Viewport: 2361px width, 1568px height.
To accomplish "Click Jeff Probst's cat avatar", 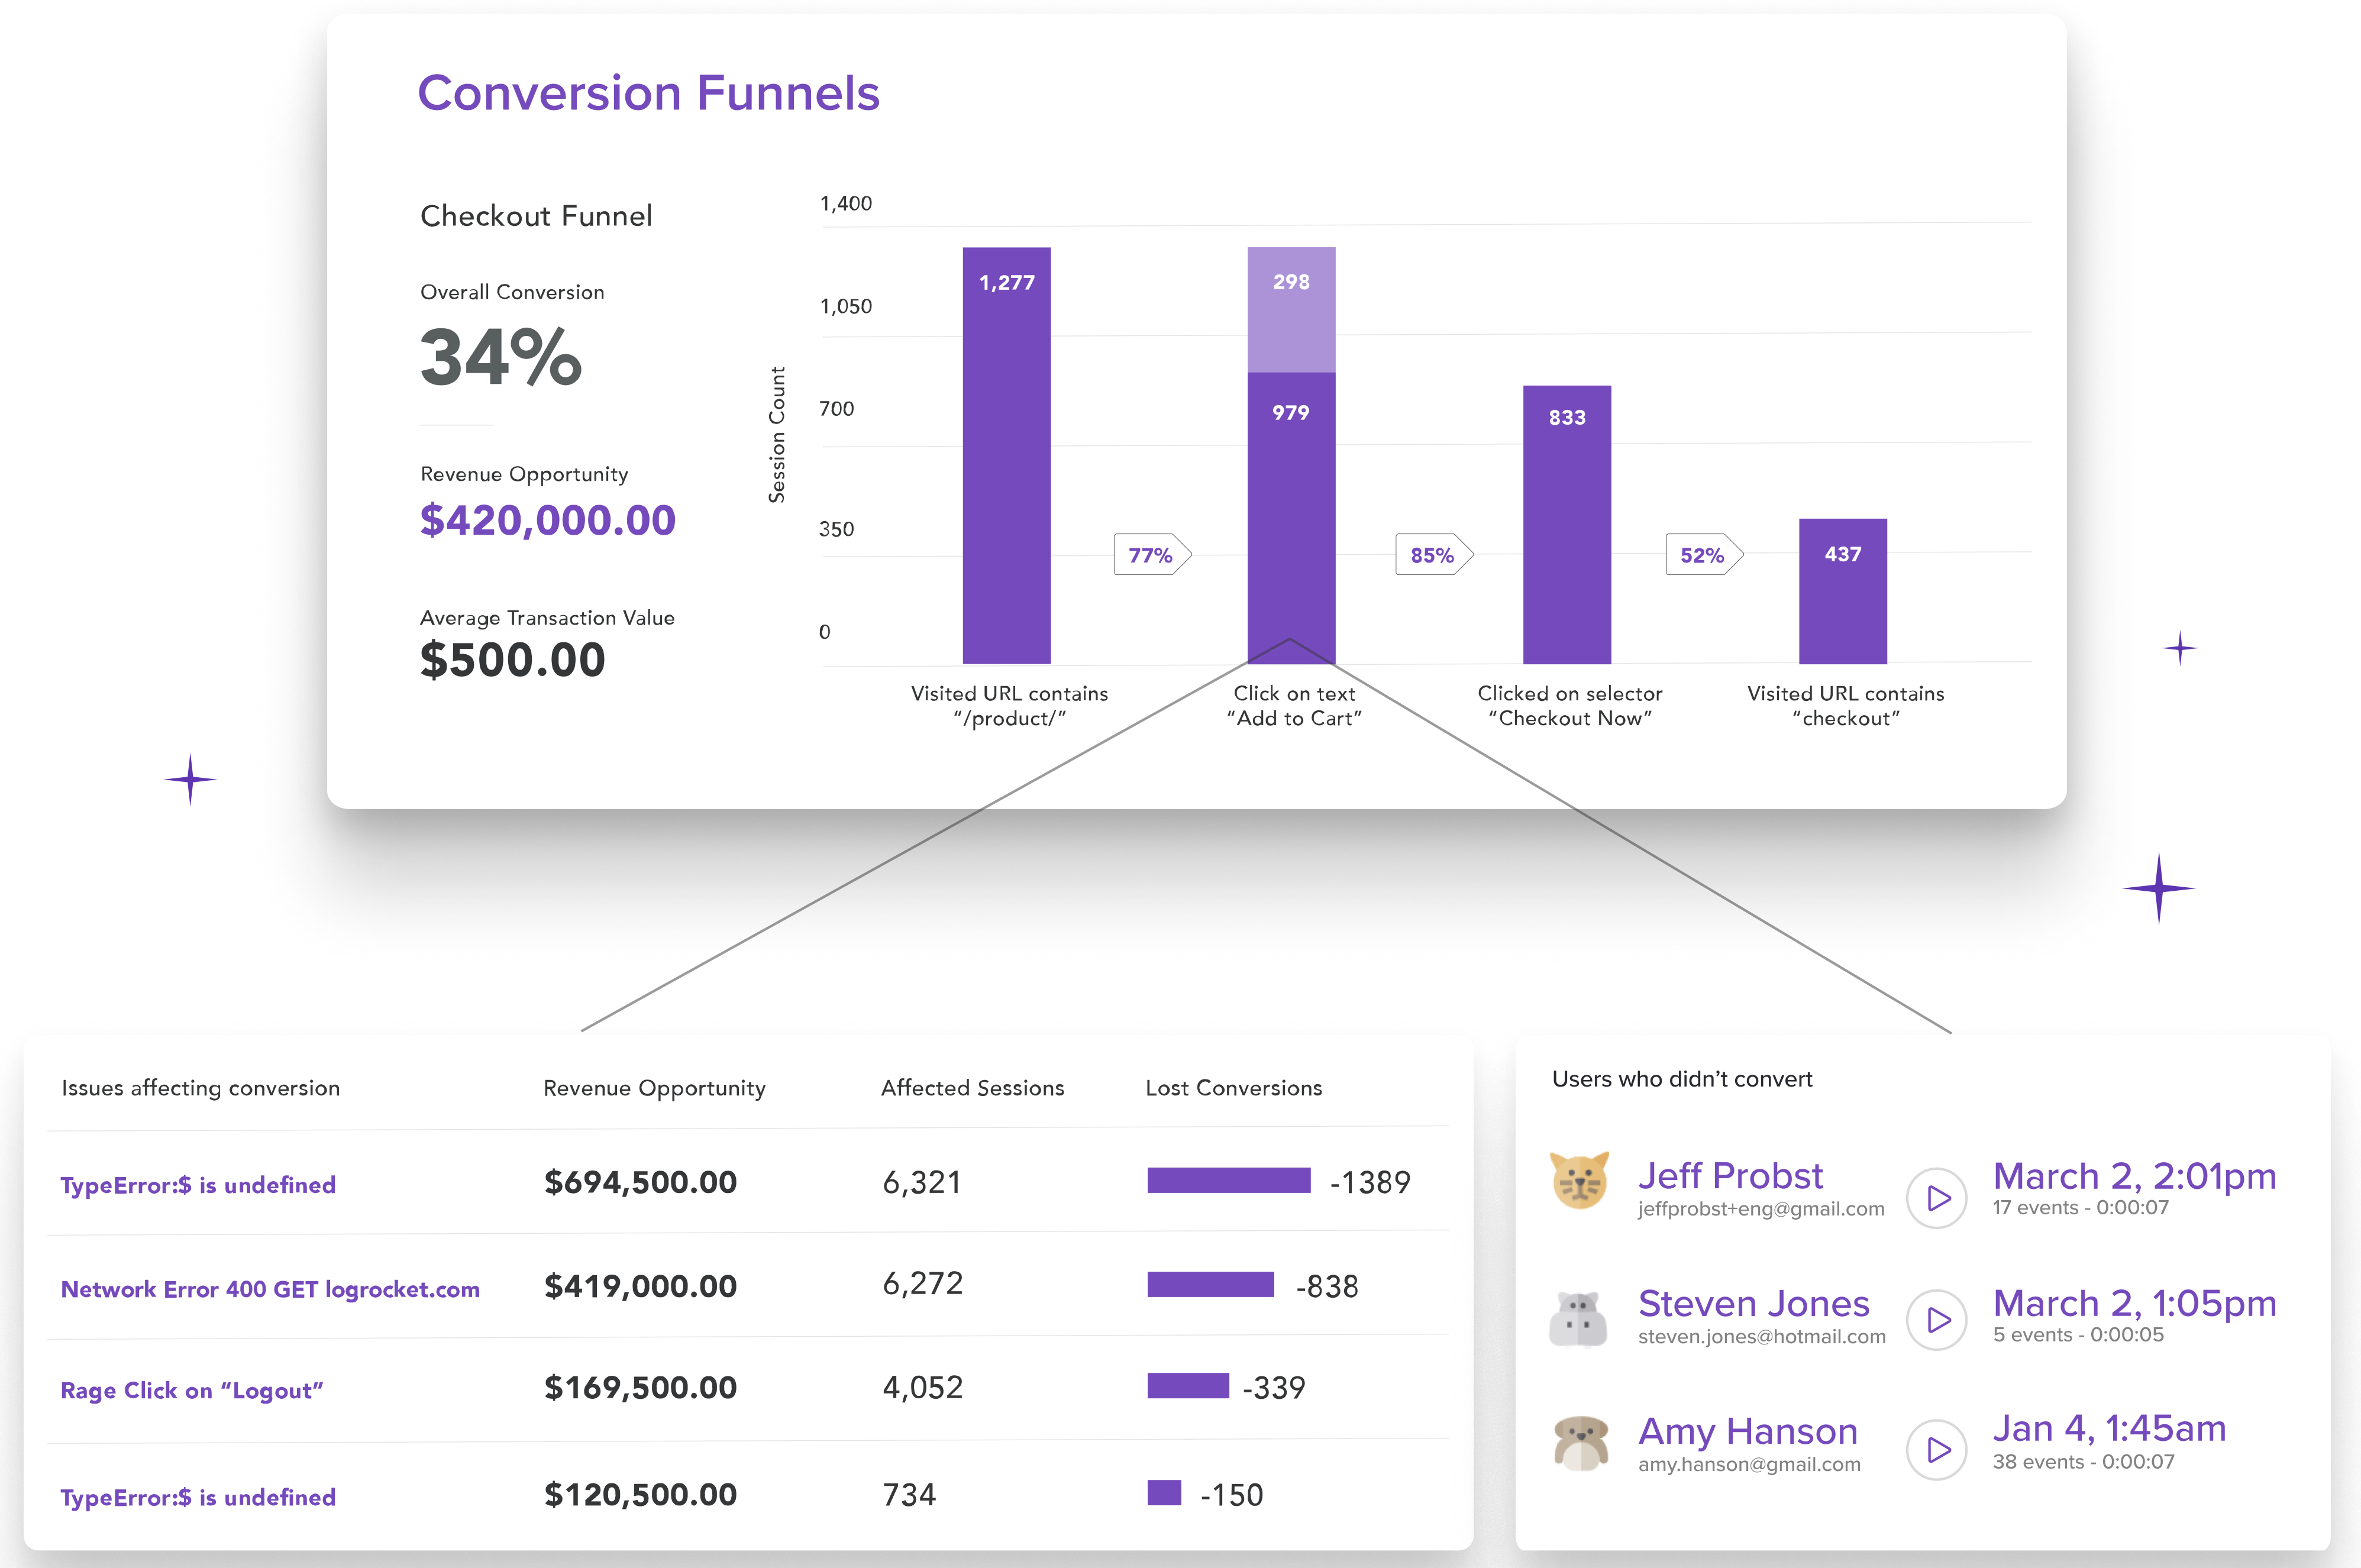I will (1579, 1182).
